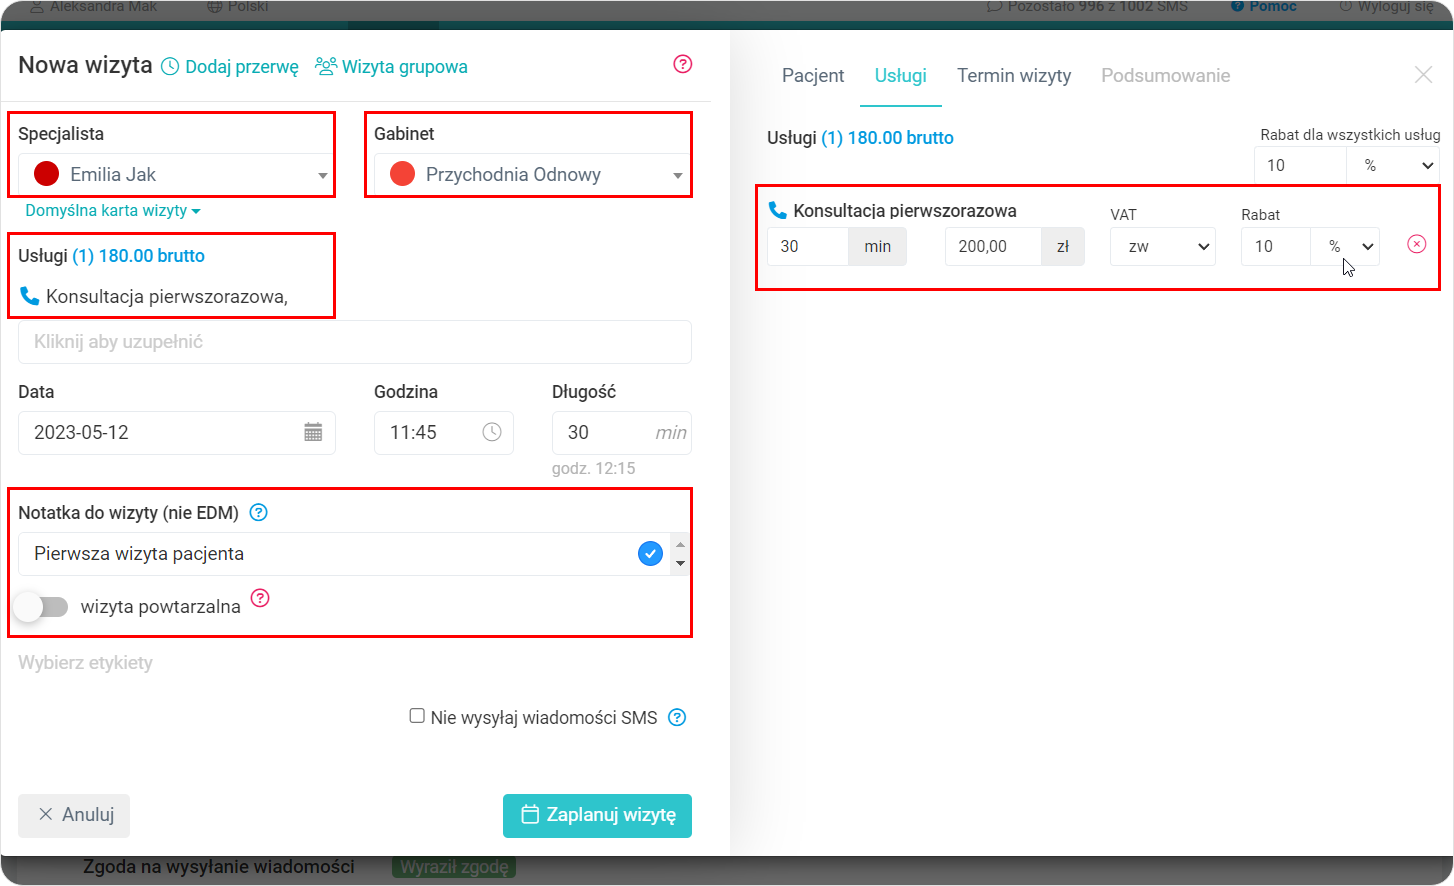
Task: Click help icon beside wizyta powtarzalna
Action: [x=260, y=598]
